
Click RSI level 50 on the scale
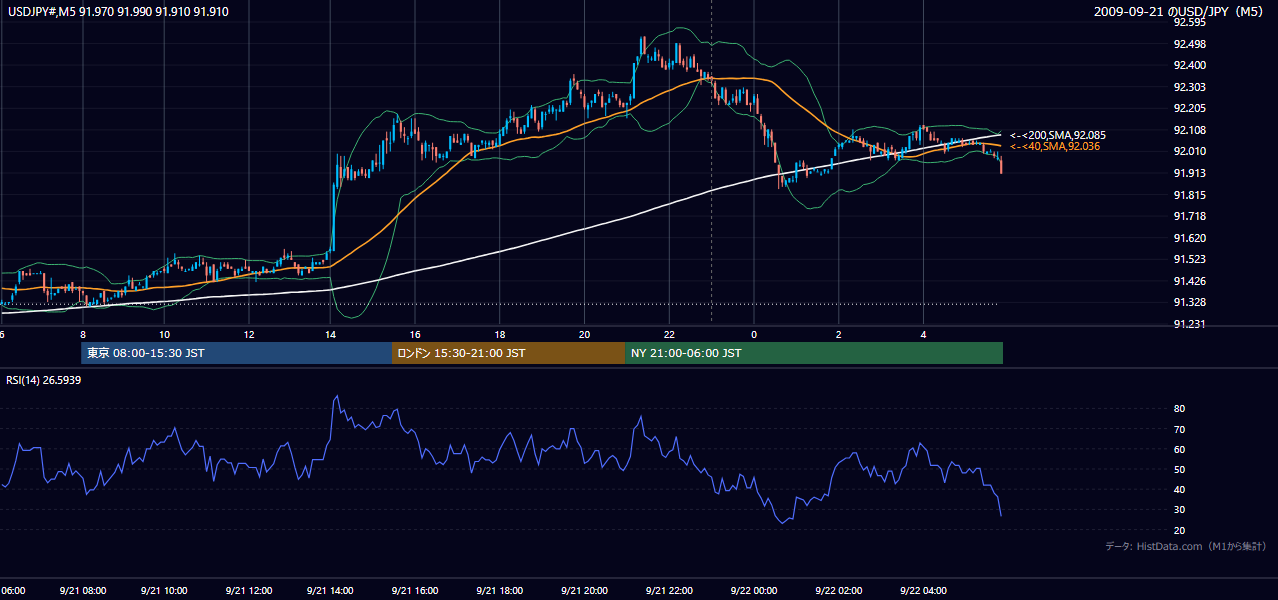(1180, 469)
